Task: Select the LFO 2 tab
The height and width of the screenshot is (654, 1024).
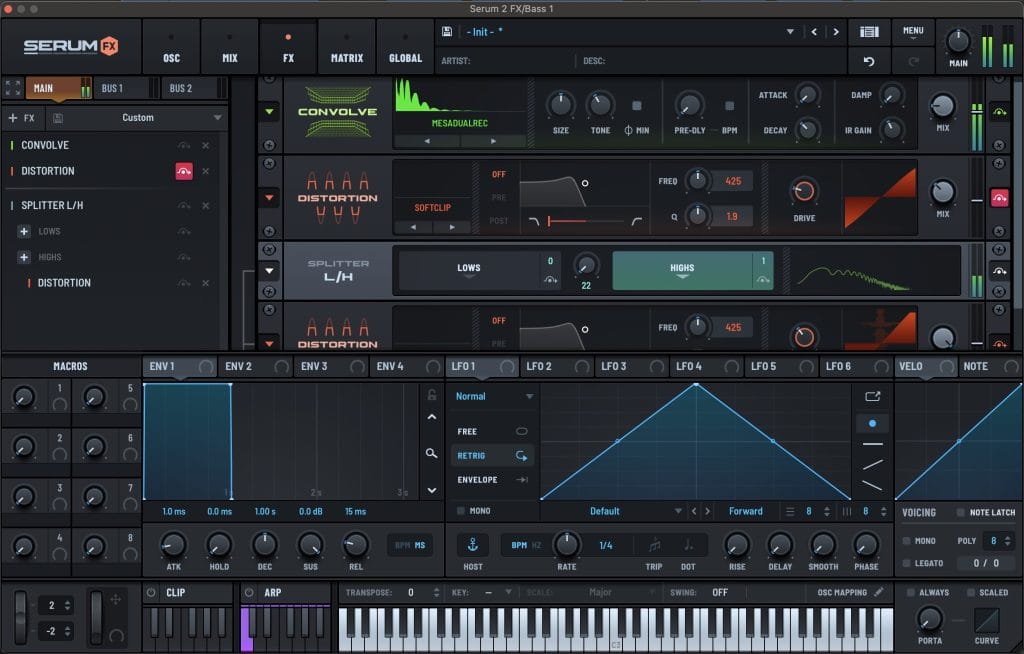Action: (x=556, y=367)
